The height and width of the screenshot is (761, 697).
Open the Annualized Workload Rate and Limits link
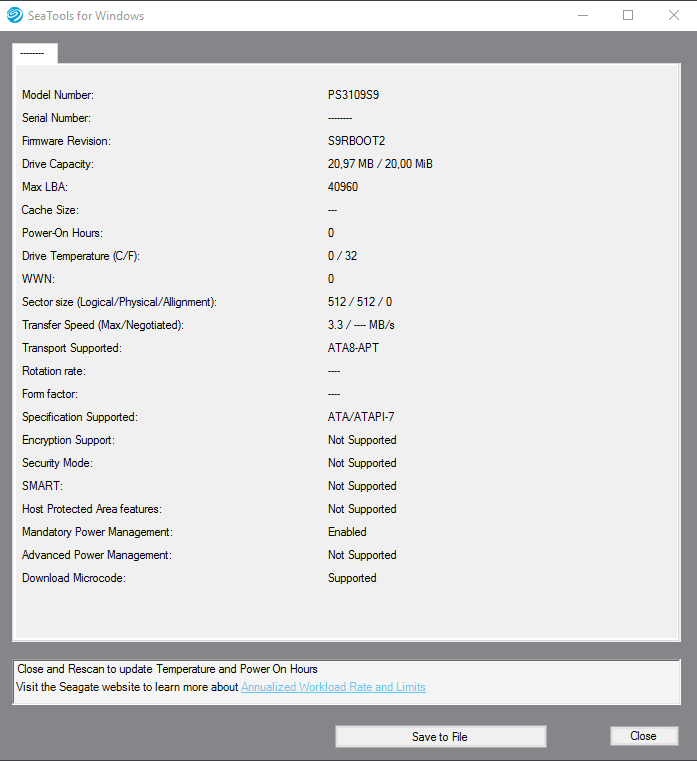coord(333,687)
